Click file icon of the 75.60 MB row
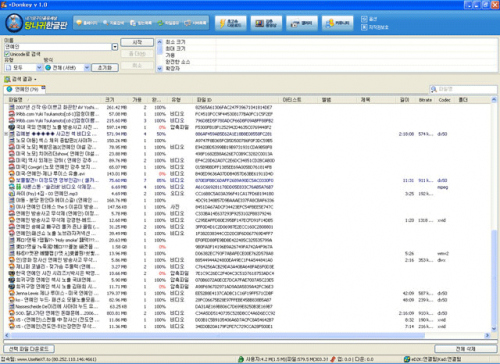500x364 pixels. pos(12,180)
